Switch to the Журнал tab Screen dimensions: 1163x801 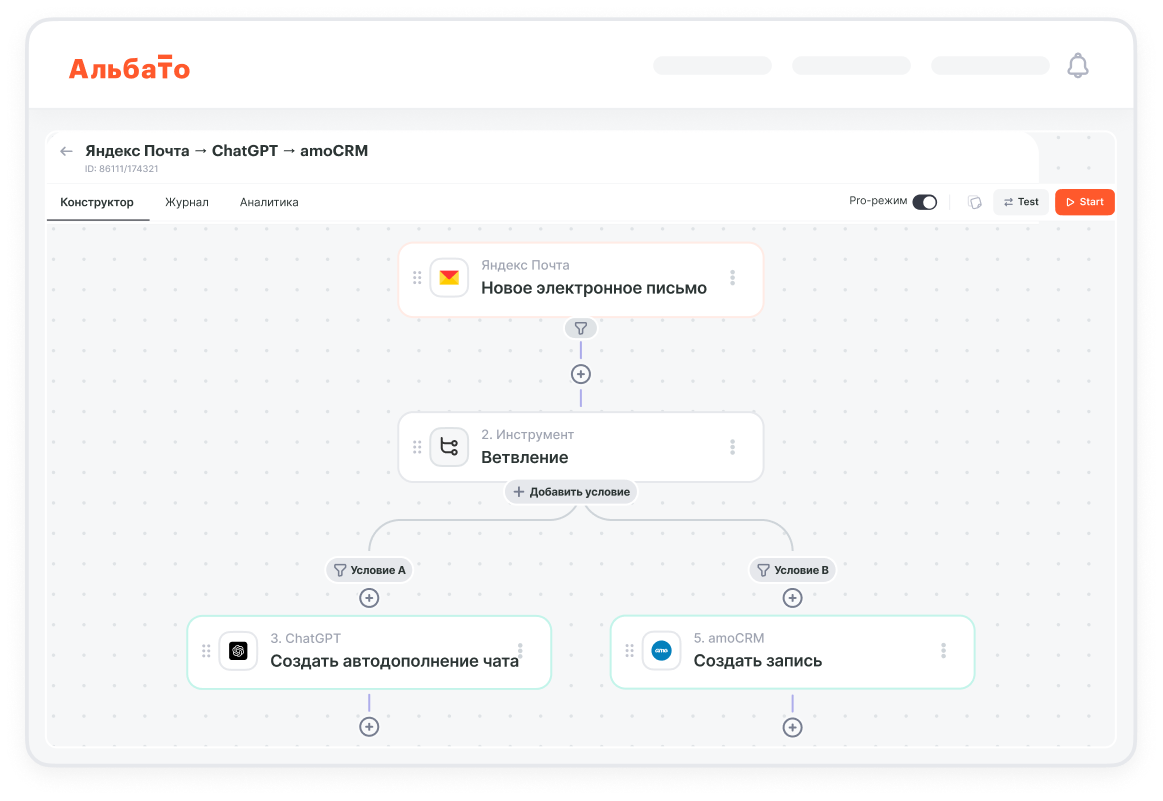pyautogui.click(x=187, y=202)
